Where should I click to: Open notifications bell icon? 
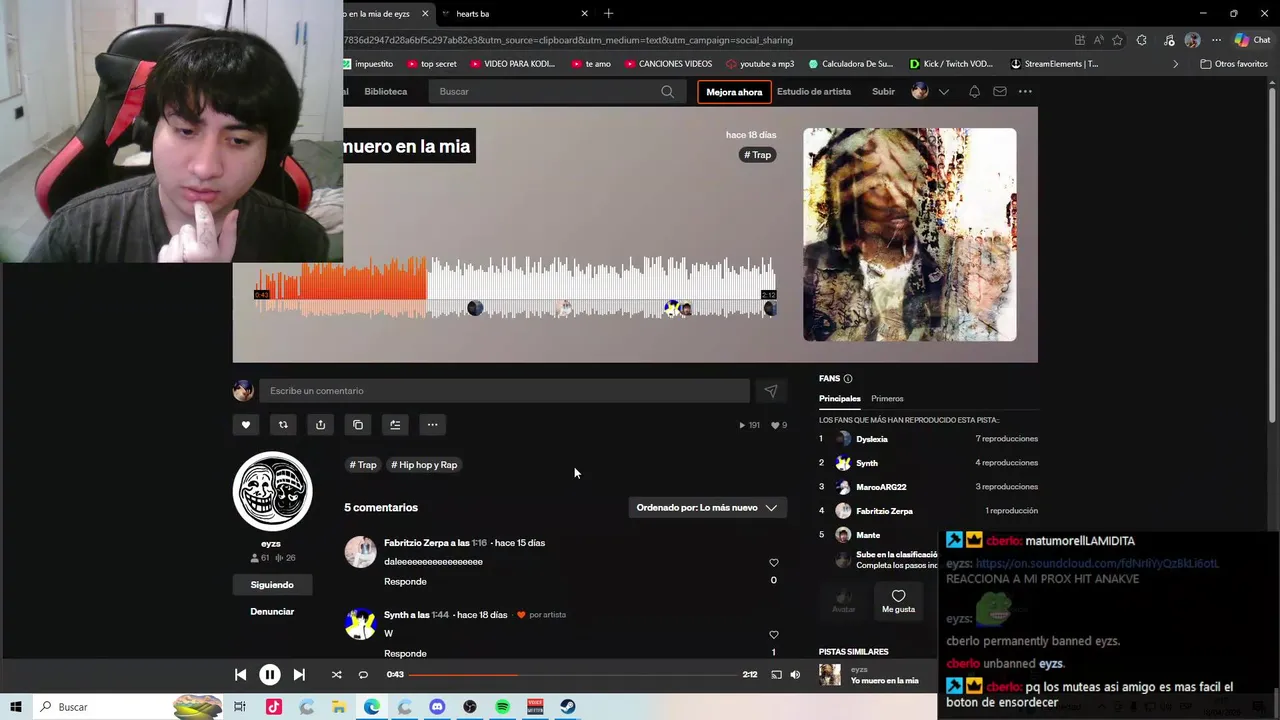click(x=974, y=91)
